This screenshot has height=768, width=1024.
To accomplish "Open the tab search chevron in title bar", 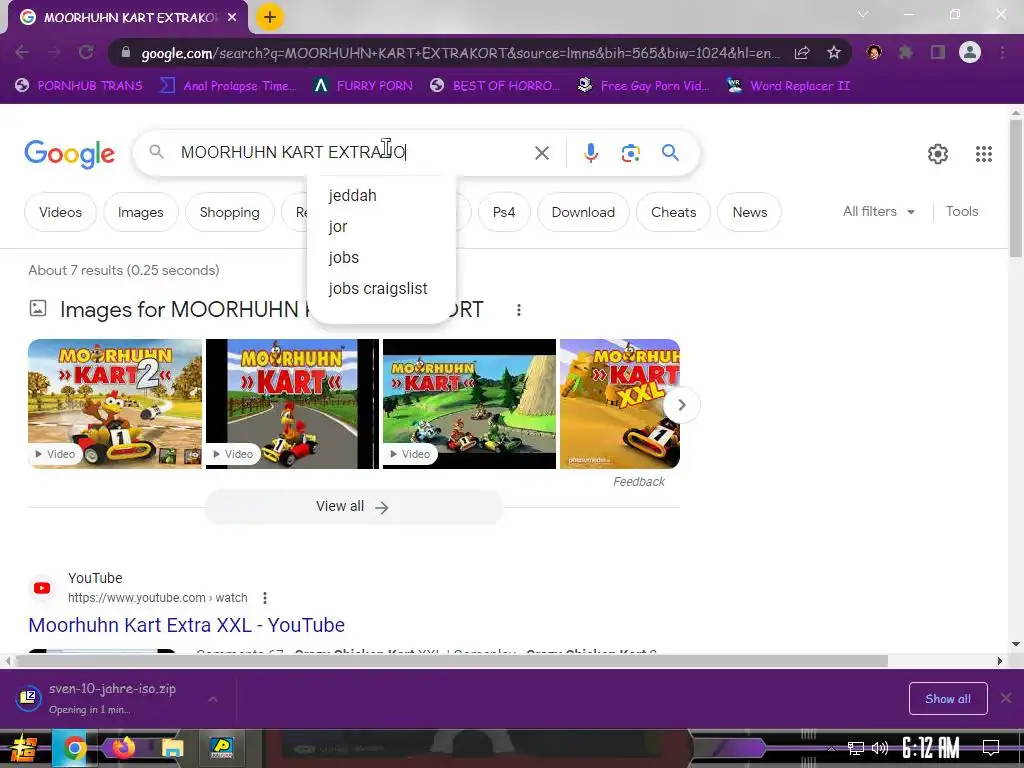I will (863, 14).
